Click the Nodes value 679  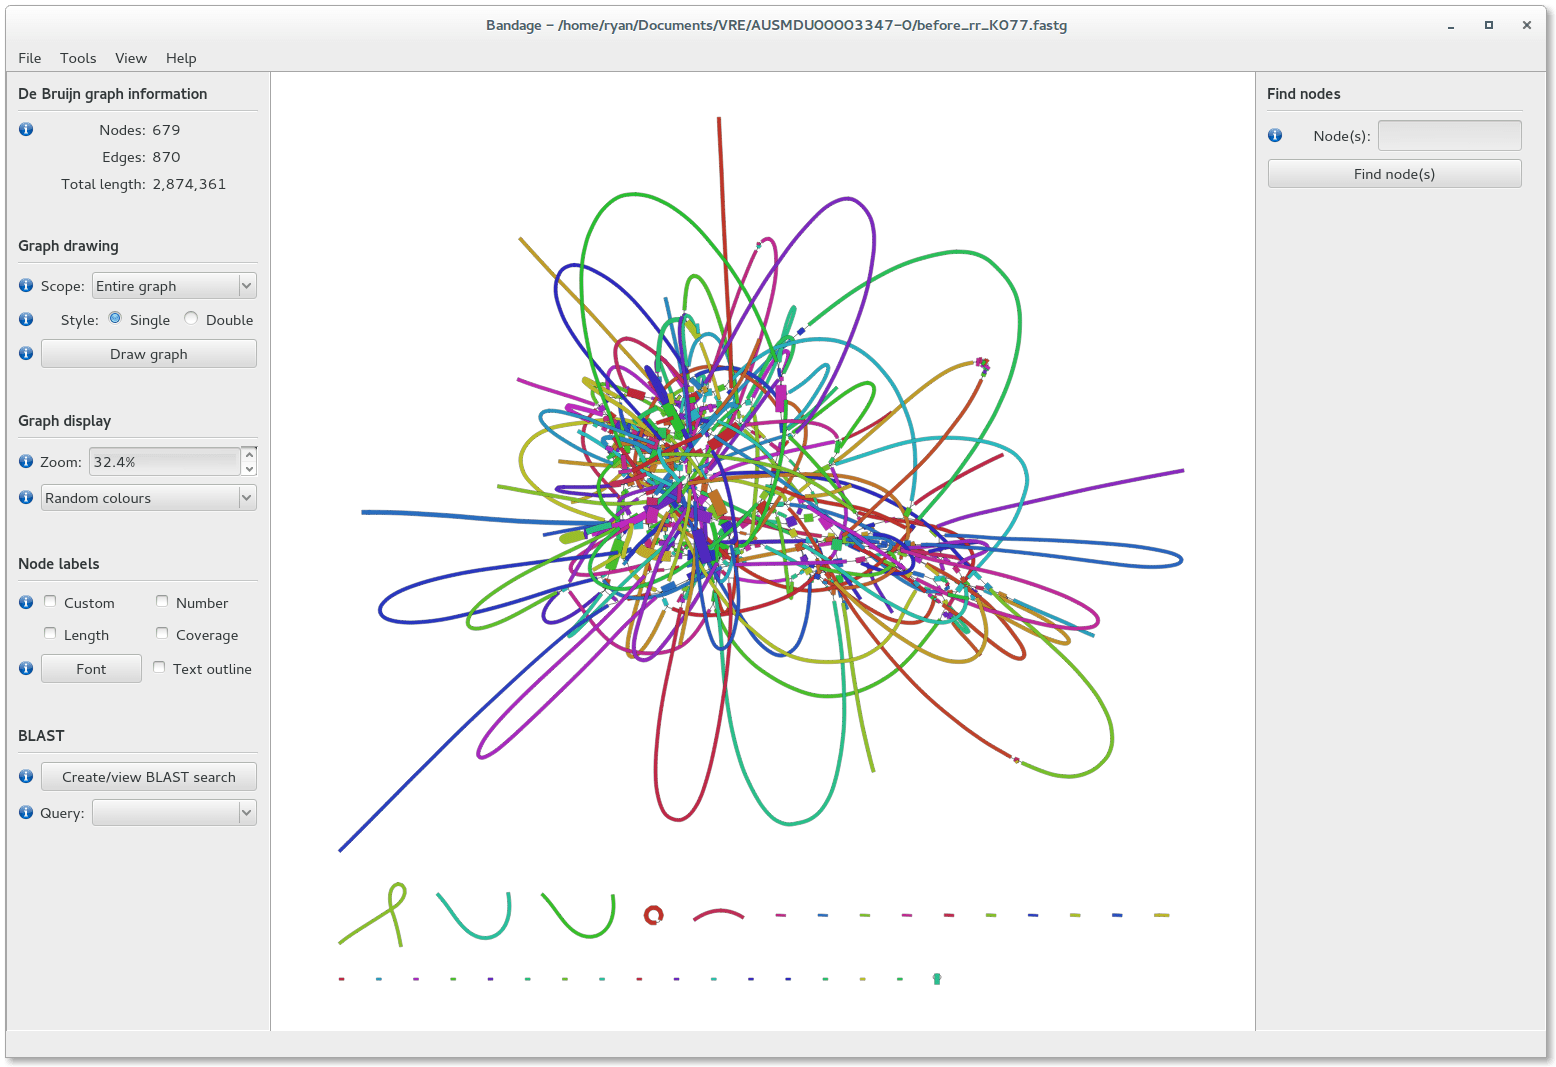166,130
